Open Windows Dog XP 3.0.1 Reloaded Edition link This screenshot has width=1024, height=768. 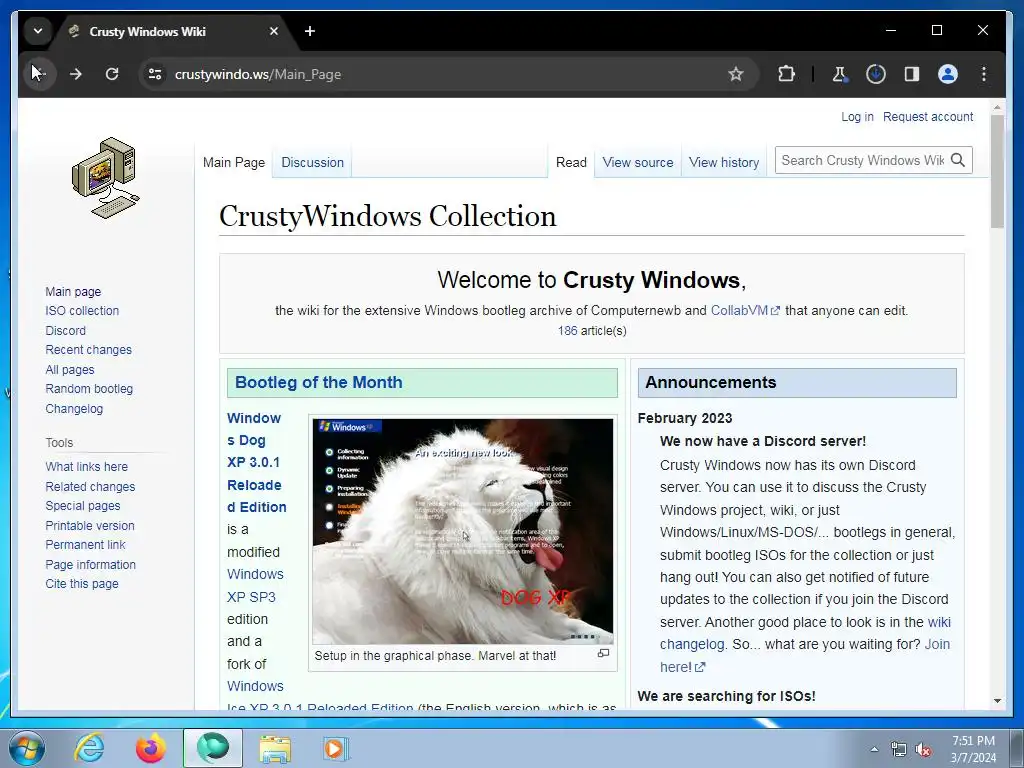[257, 462]
